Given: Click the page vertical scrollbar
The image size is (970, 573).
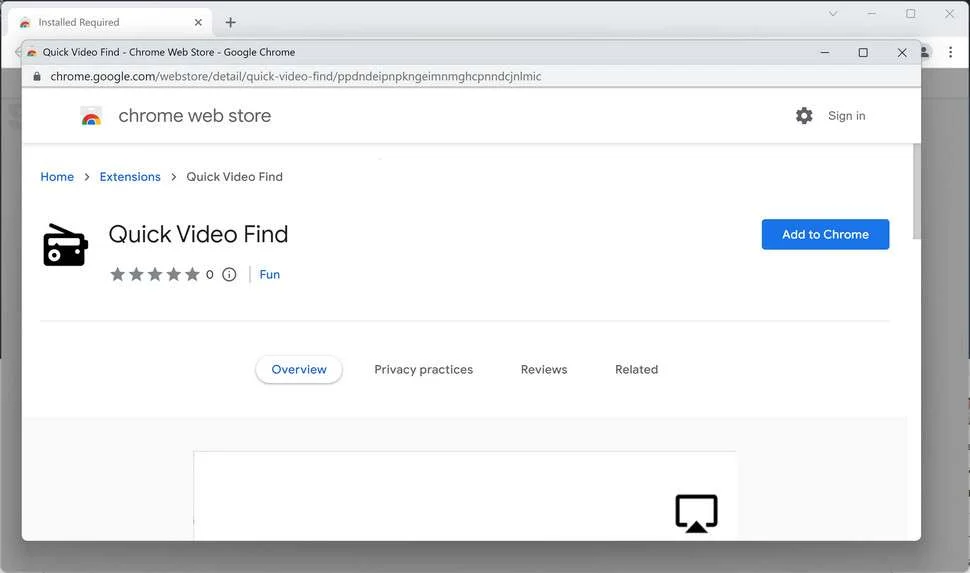Looking at the screenshot, I should 917,191.
